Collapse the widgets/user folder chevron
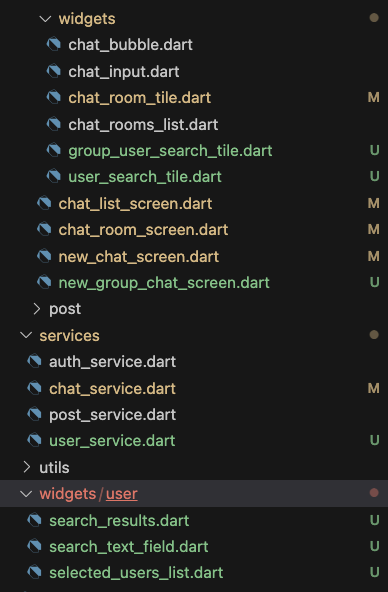This screenshot has width=388, height=592. 26,493
